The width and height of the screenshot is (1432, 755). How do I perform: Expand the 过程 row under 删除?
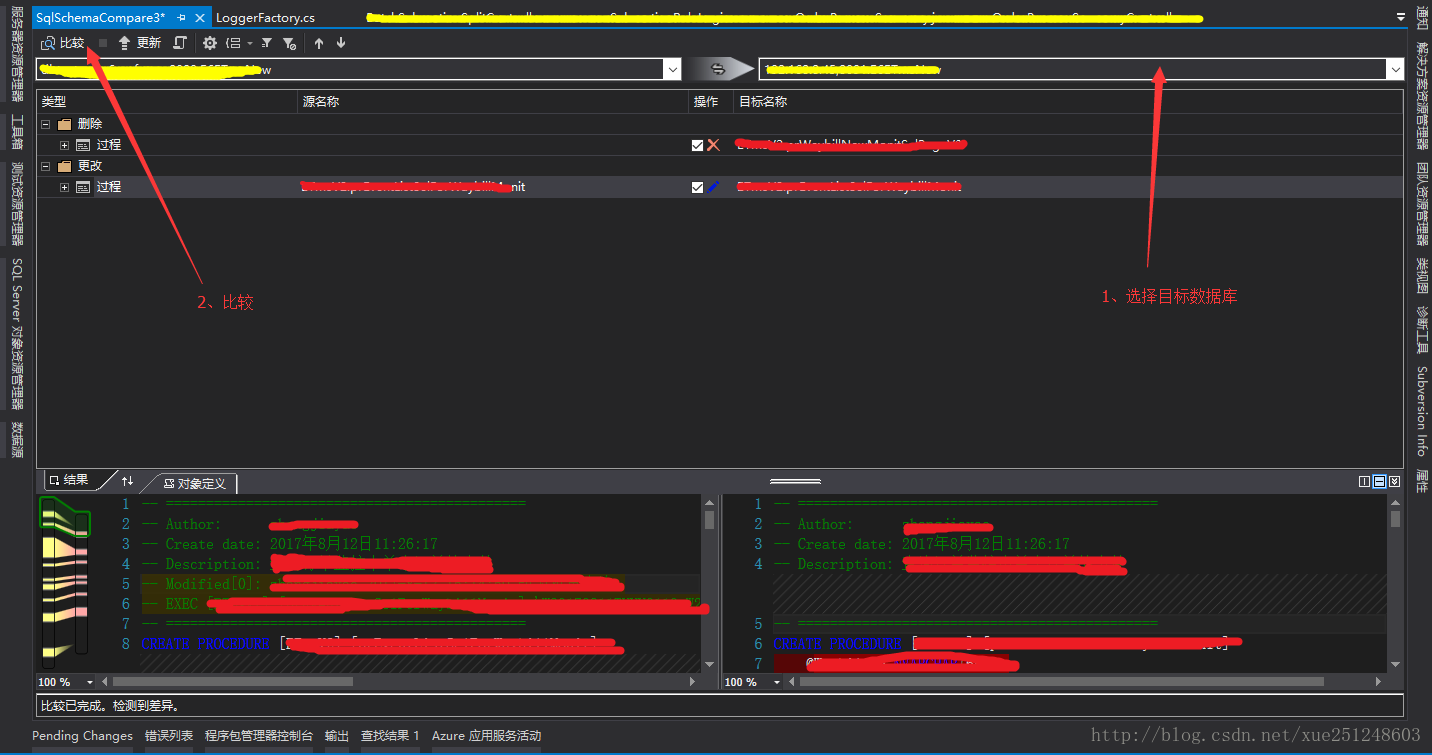click(65, 145)
